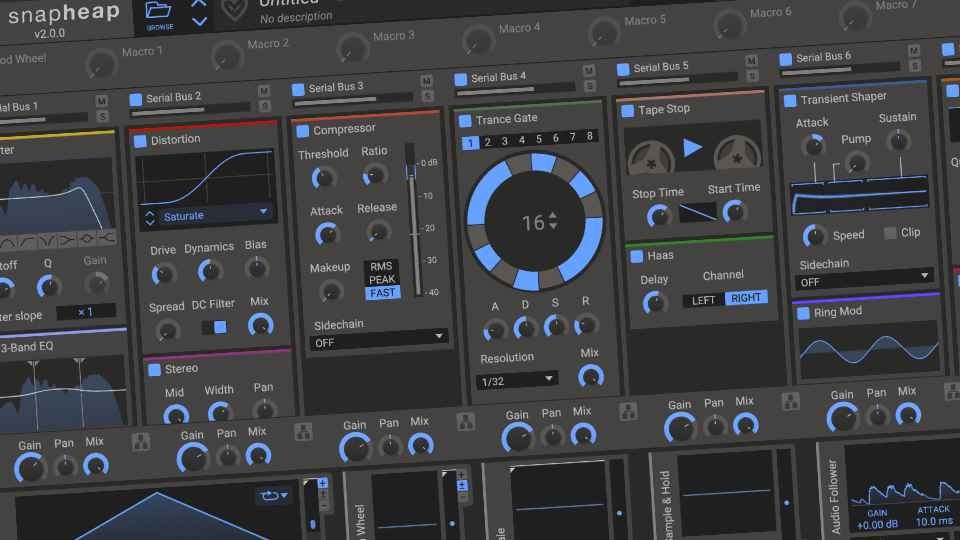Open the preset Browse folder icon
This screenshot has width=960, height=540.
158,12
